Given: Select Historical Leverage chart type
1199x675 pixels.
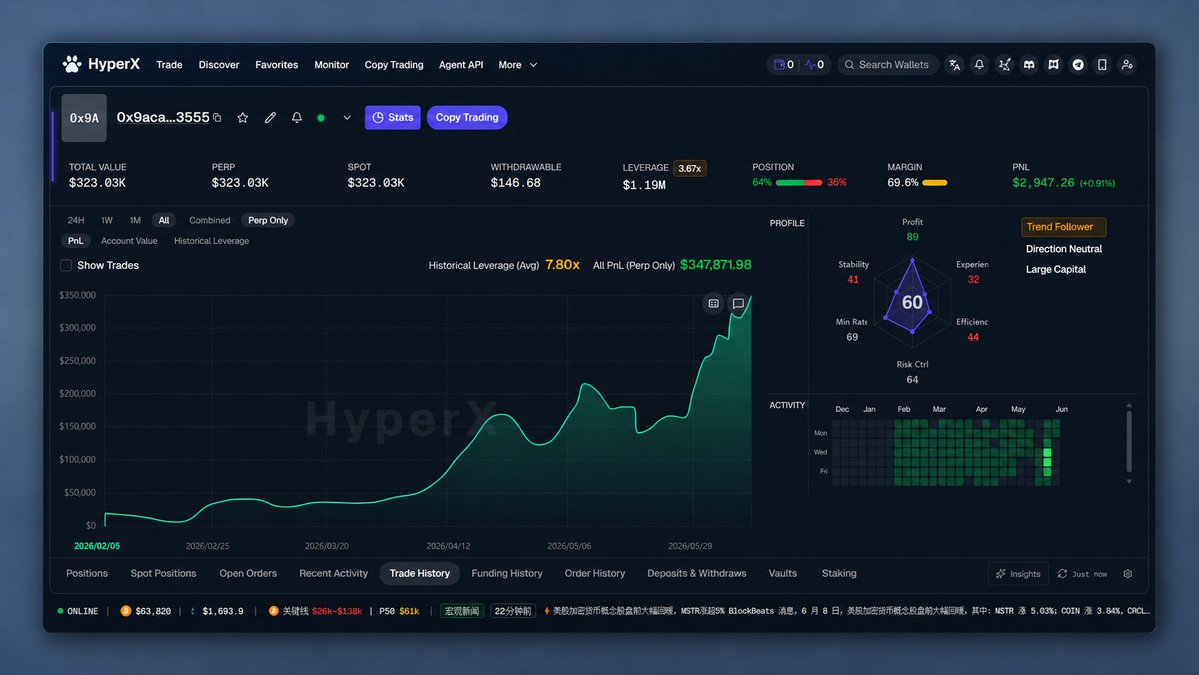Looking at the screenshot, I should click(211, 241).
